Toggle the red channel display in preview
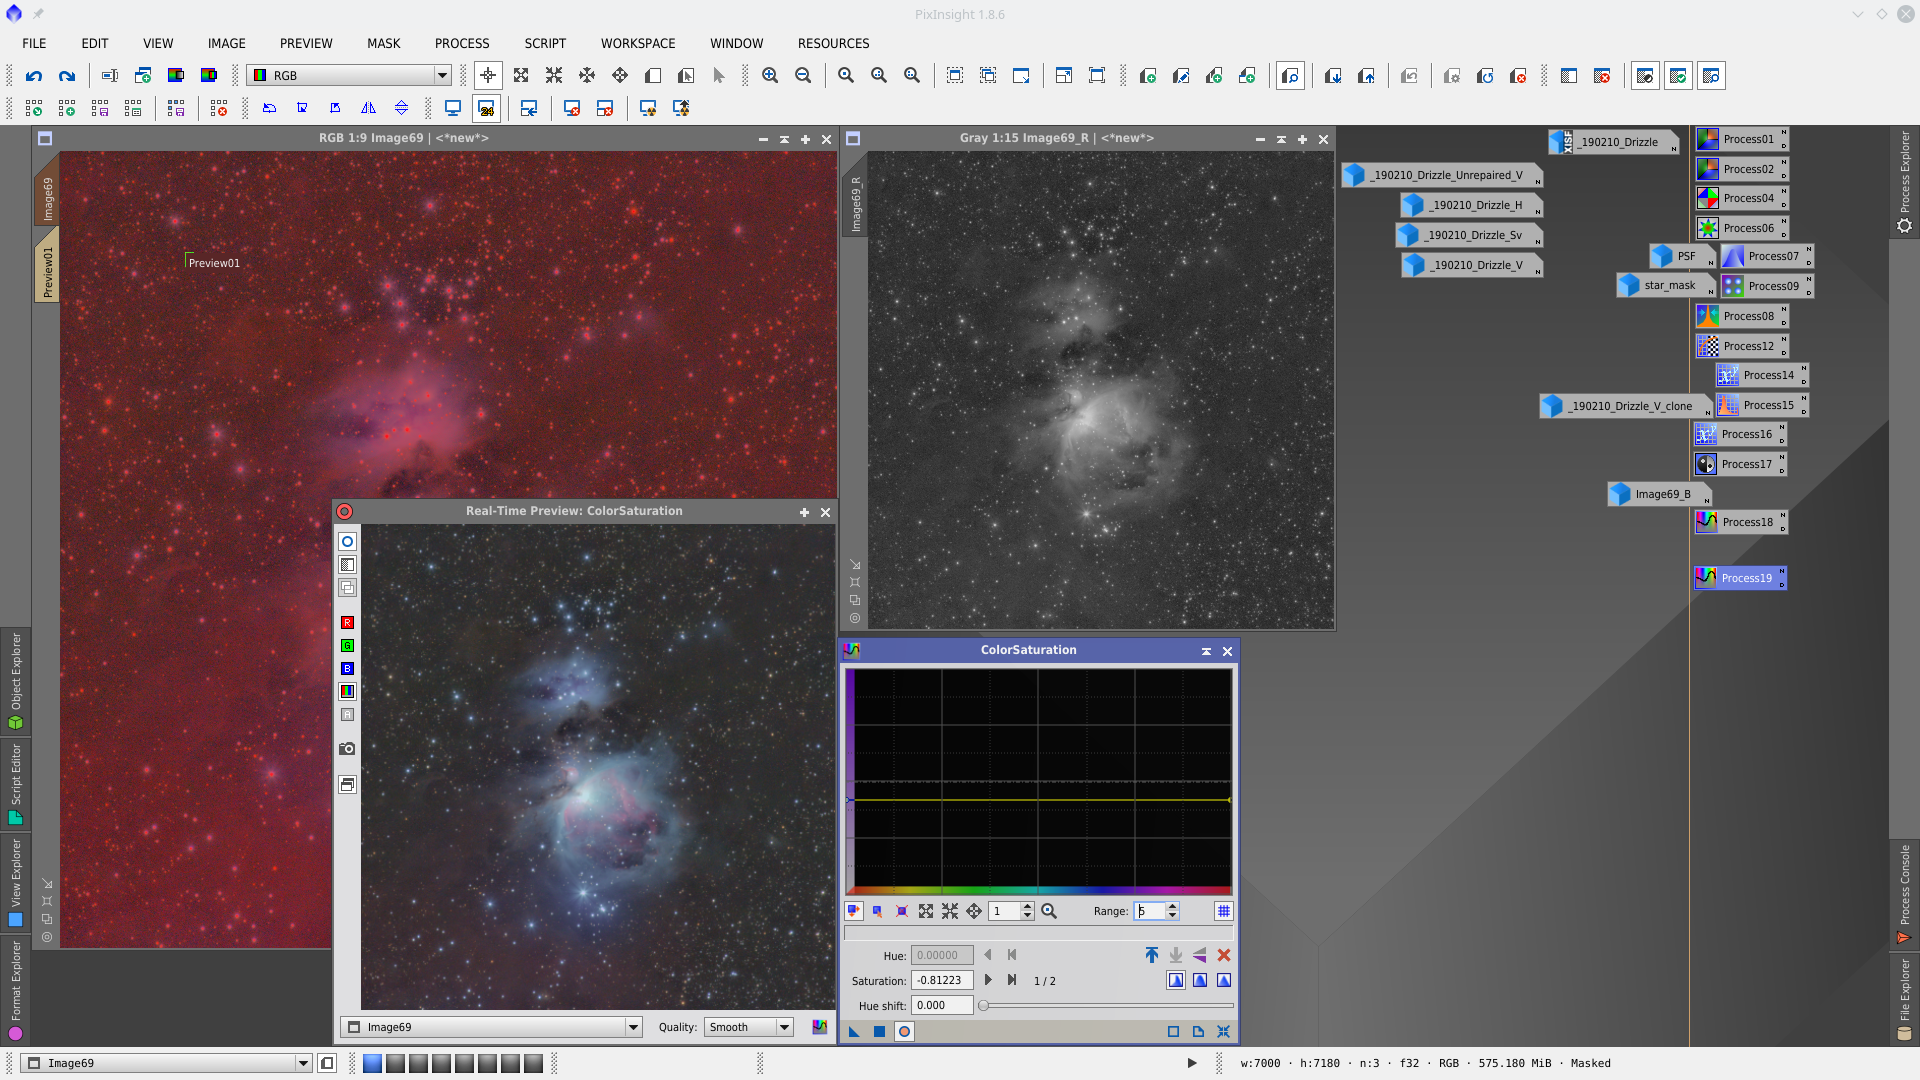This screenshot has height=1080, width=1920. click(347, 622)
